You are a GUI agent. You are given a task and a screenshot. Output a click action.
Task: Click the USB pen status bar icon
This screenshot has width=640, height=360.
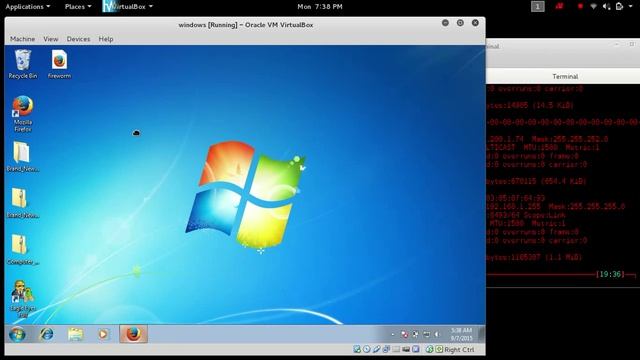376,349
